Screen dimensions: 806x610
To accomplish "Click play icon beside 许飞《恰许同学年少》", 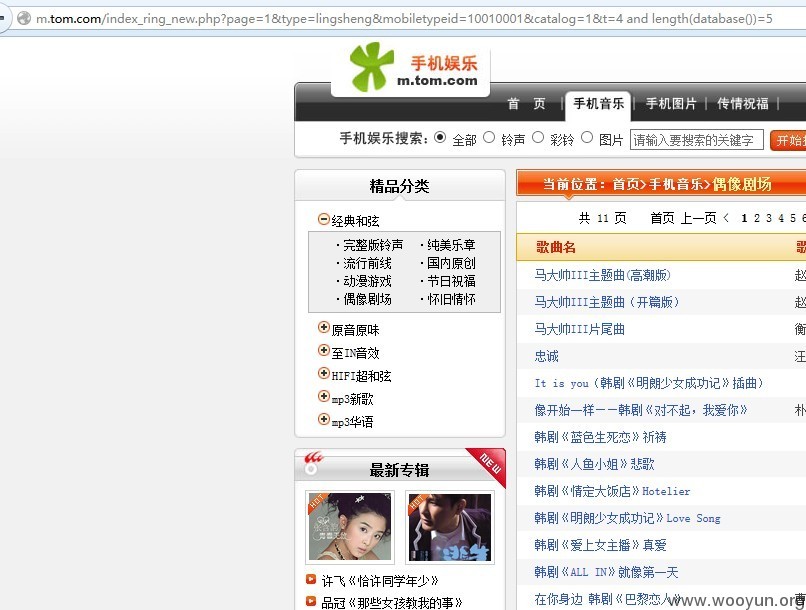I will coord(310,579).
